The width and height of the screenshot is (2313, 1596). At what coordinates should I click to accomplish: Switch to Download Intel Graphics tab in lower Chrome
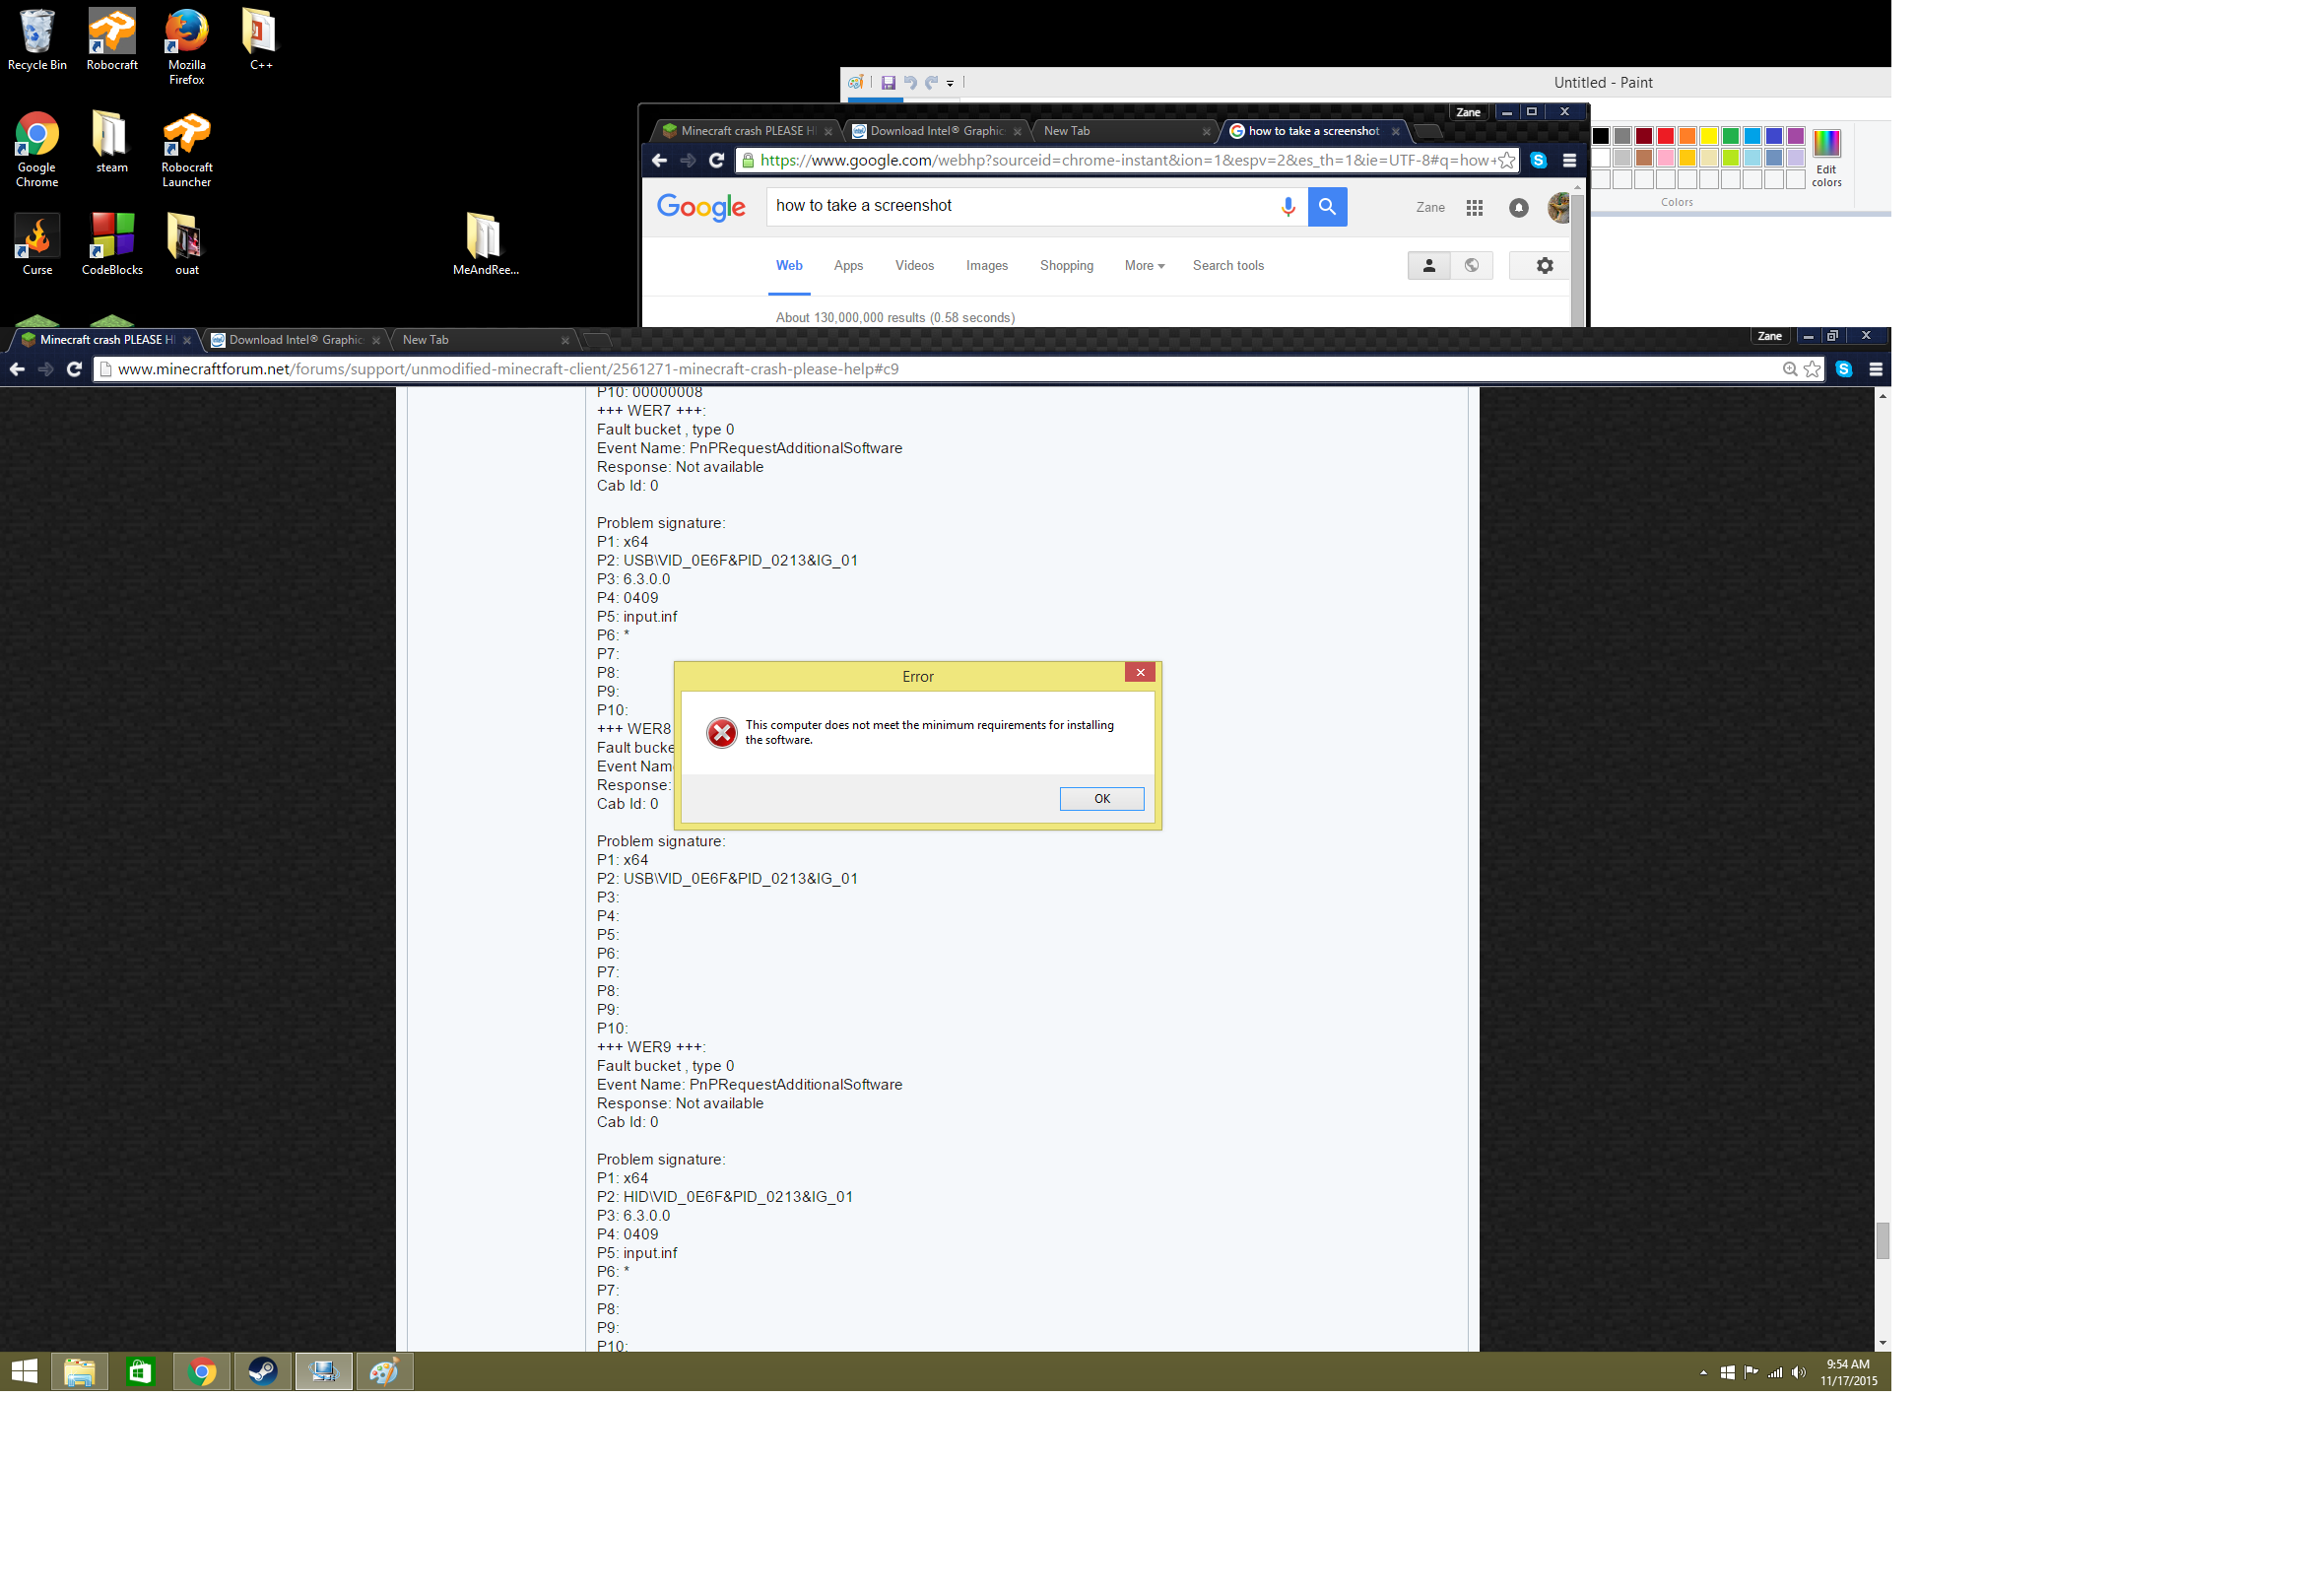[295, 340]
